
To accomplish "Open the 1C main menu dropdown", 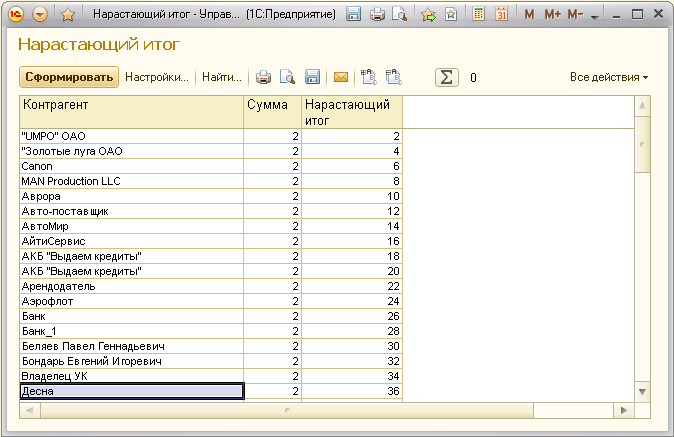I will tap(40, 15).
